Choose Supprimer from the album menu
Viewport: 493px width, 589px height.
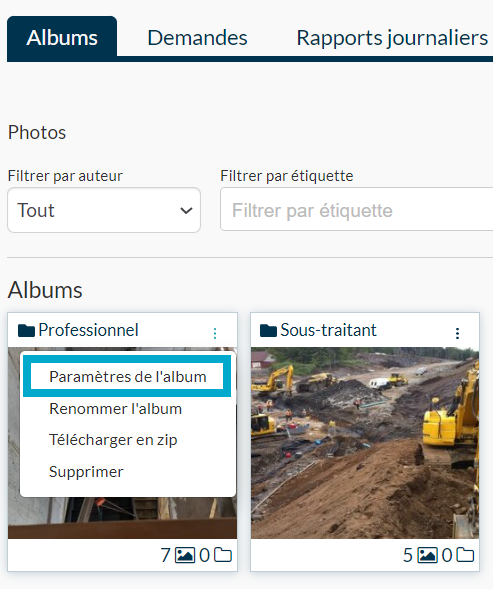click(86, 472)
